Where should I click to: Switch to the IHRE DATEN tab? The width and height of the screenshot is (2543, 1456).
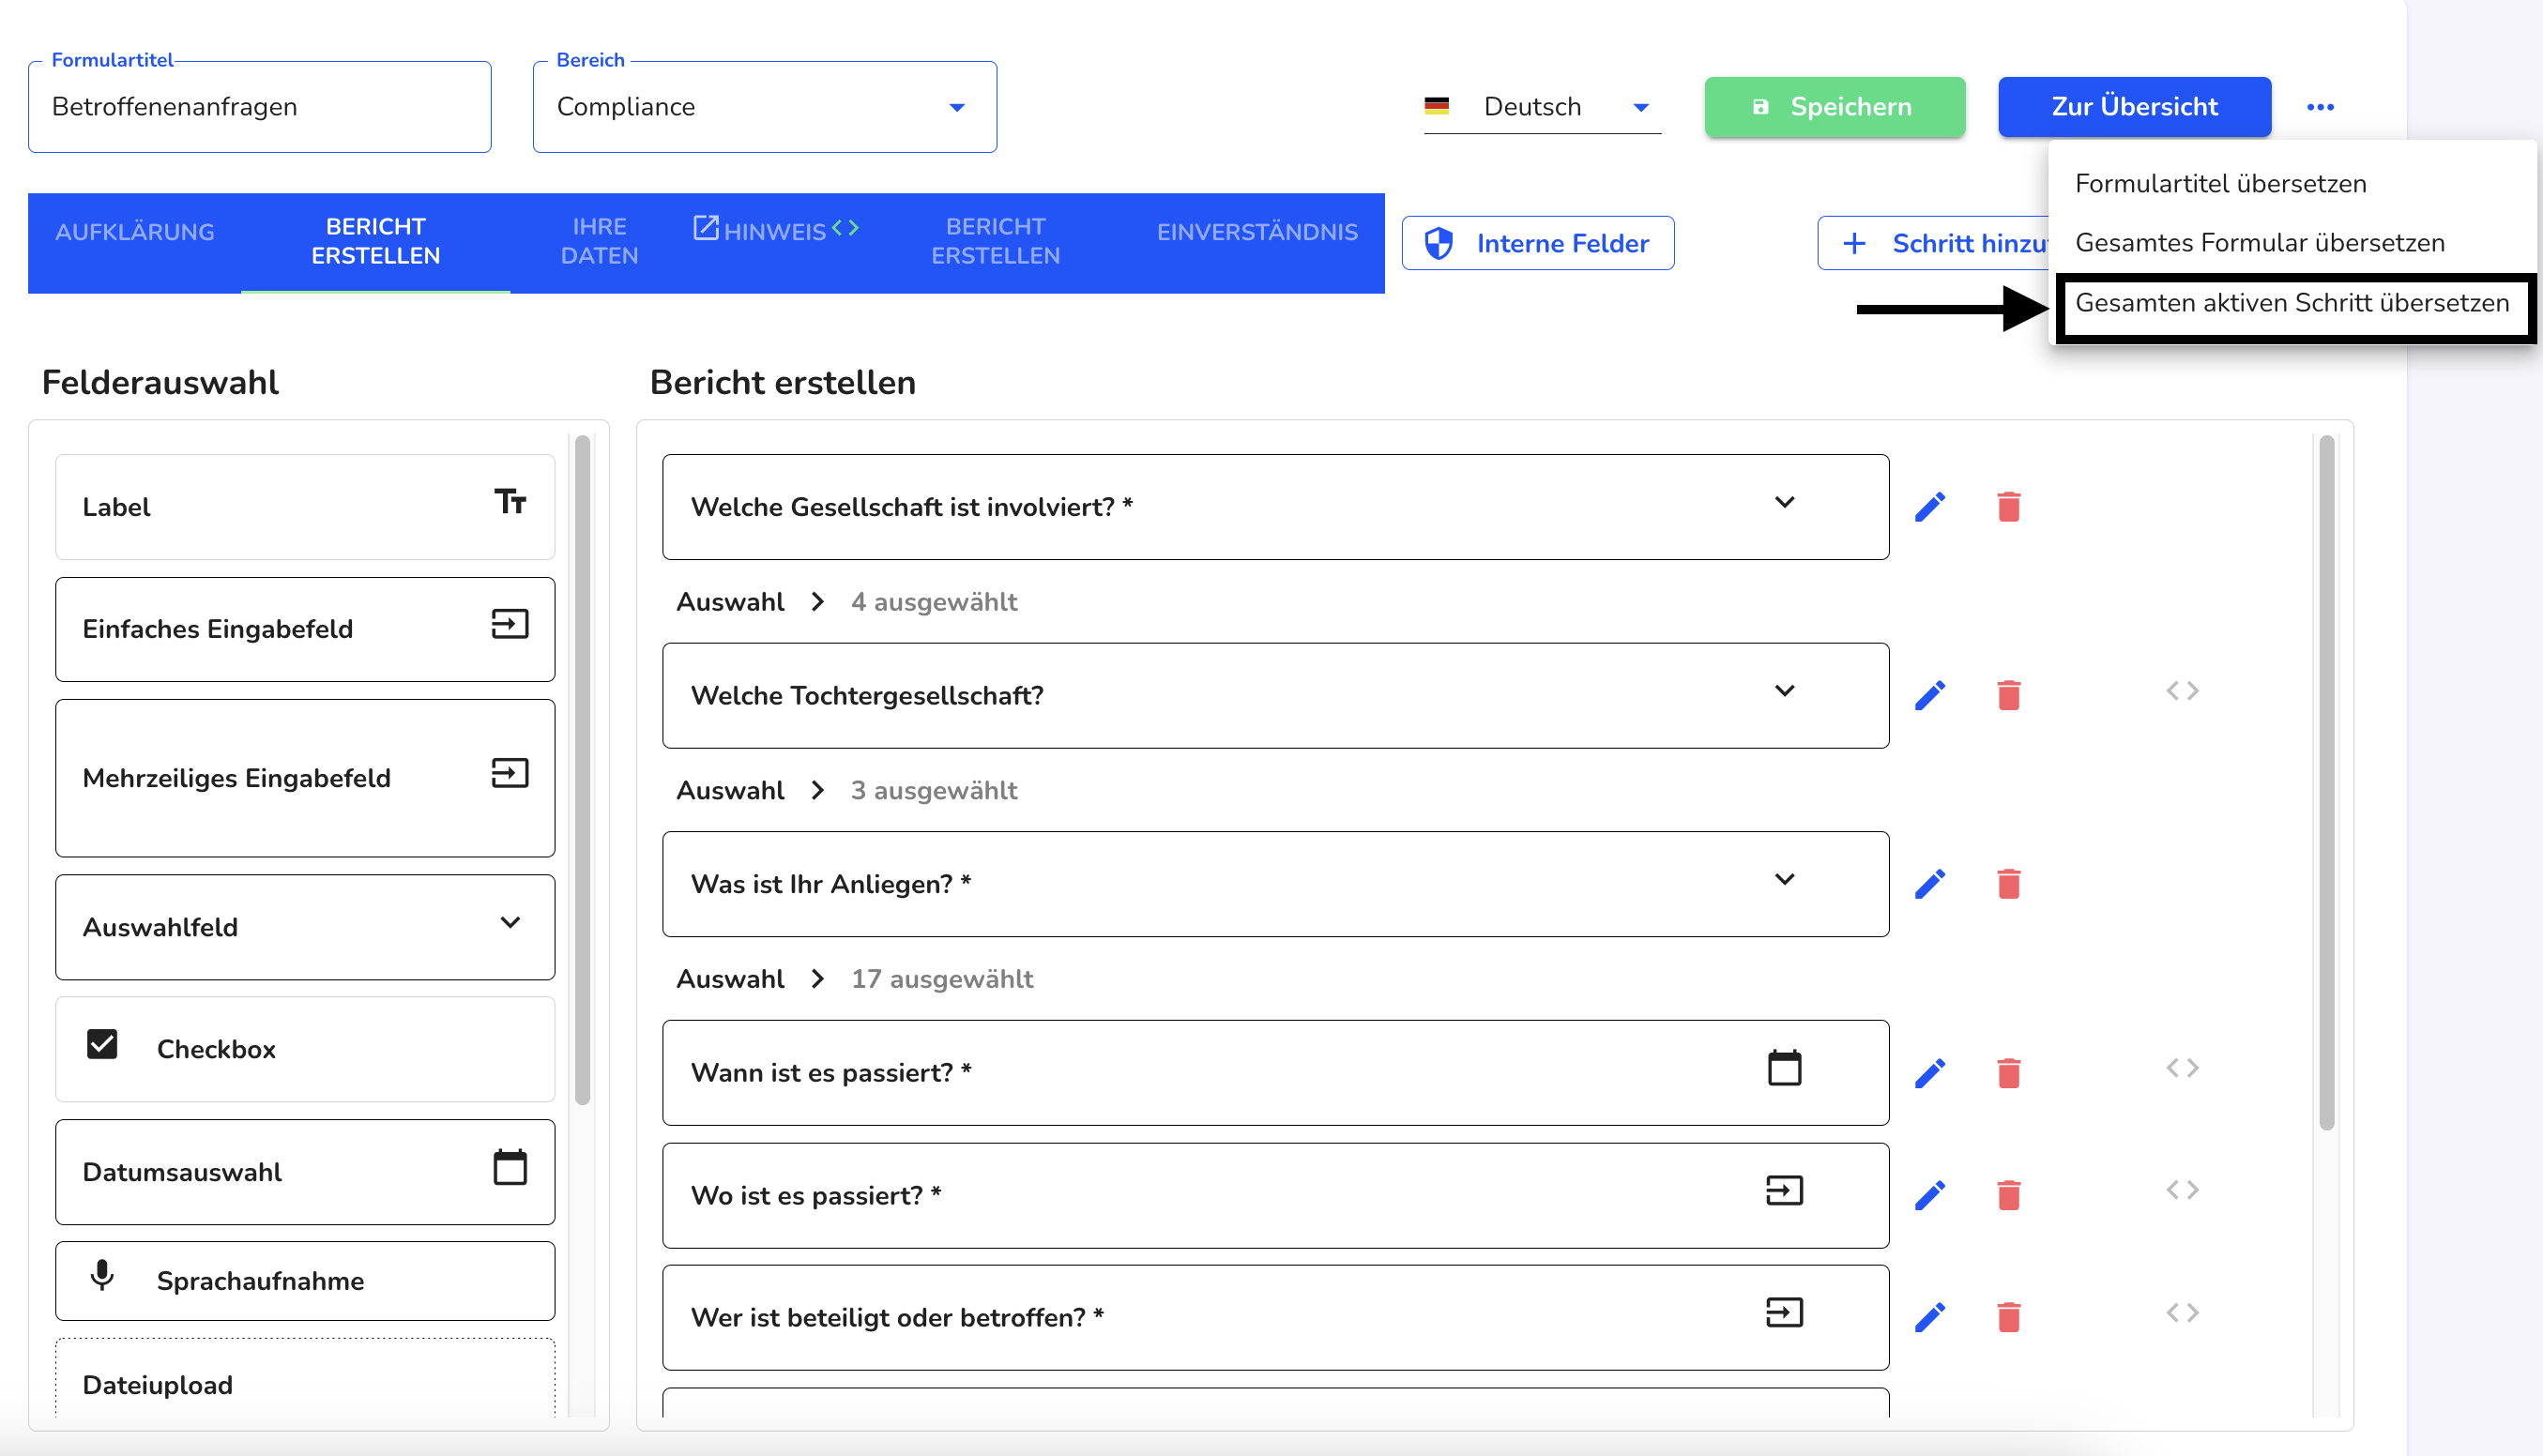(600, 241)
